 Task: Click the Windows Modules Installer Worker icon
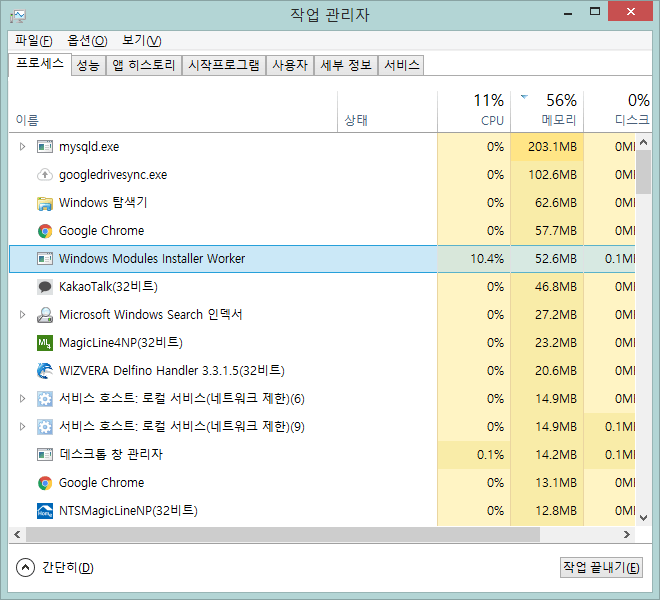point(45,259)
